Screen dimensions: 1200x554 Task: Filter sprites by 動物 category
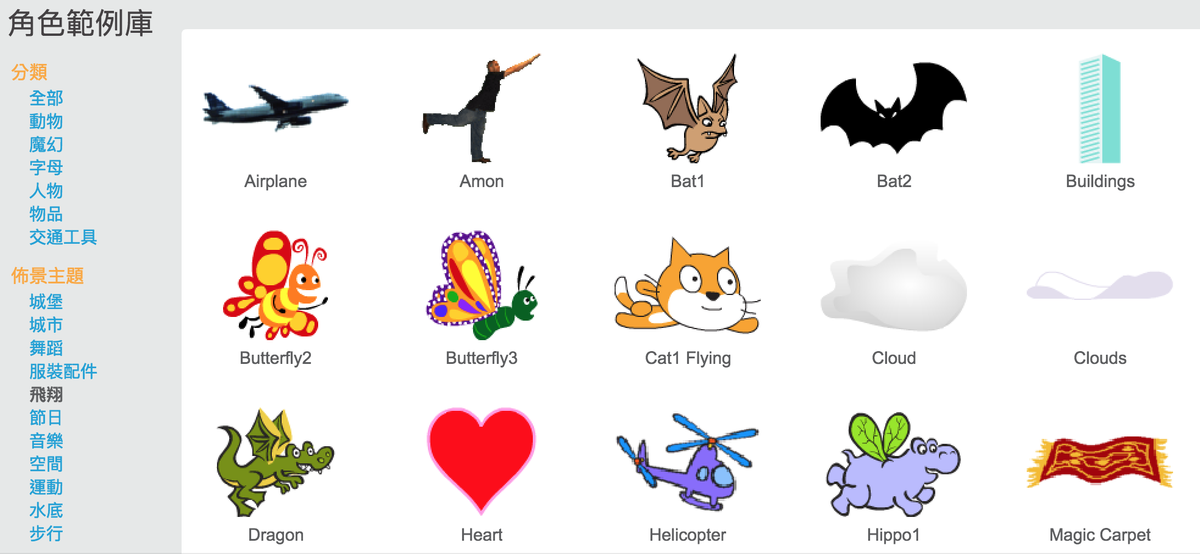(46, 121)
